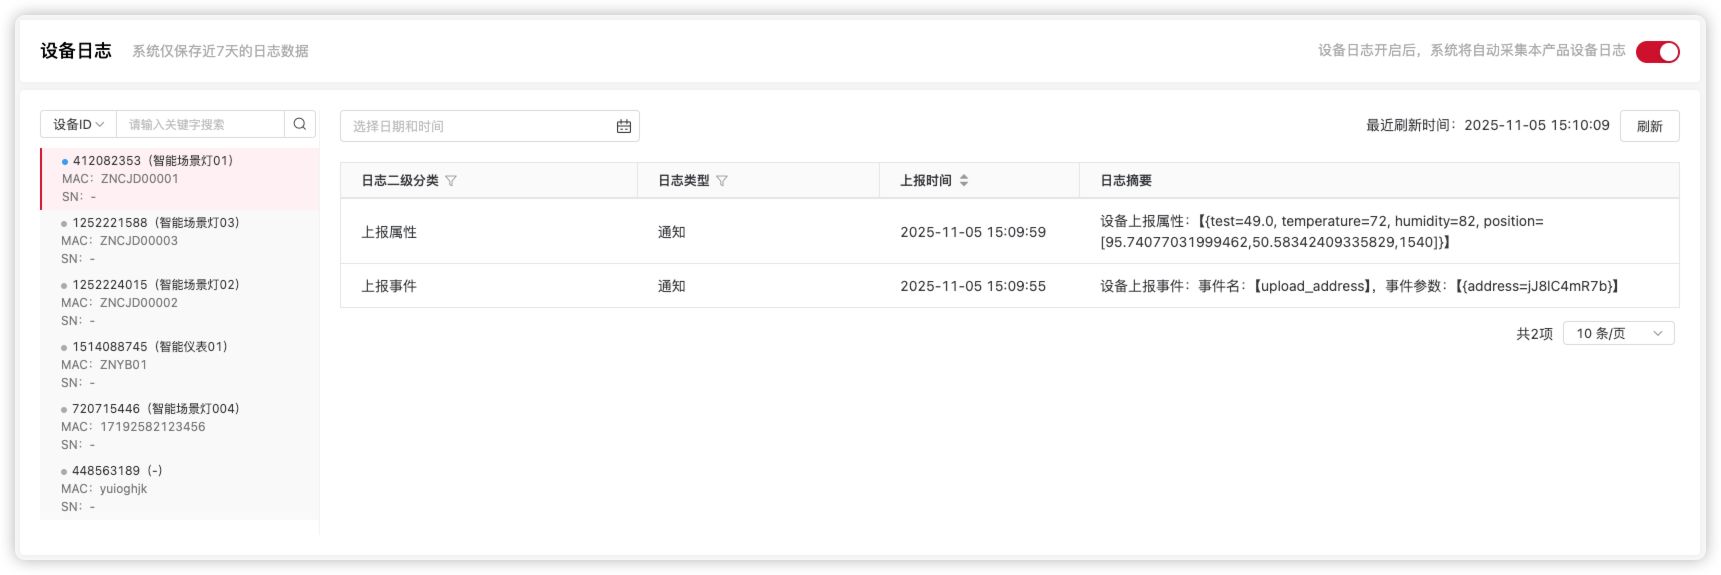
Task: Open the calendar date picker icon
Action: click(624, 126)
